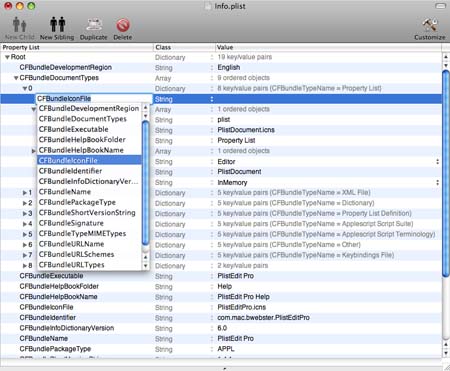Click the value 'com.mac.bwebster.PlistEditPro'
This screenshot has height=371, width=450.
click(263, 318)
